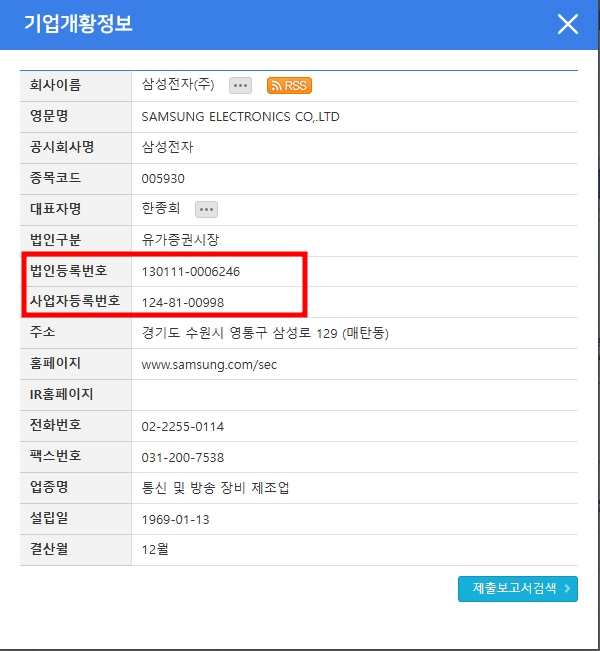Click the fax number 031-200-7538
Viewport: 600px width, 651px height.
pos(183,458)
